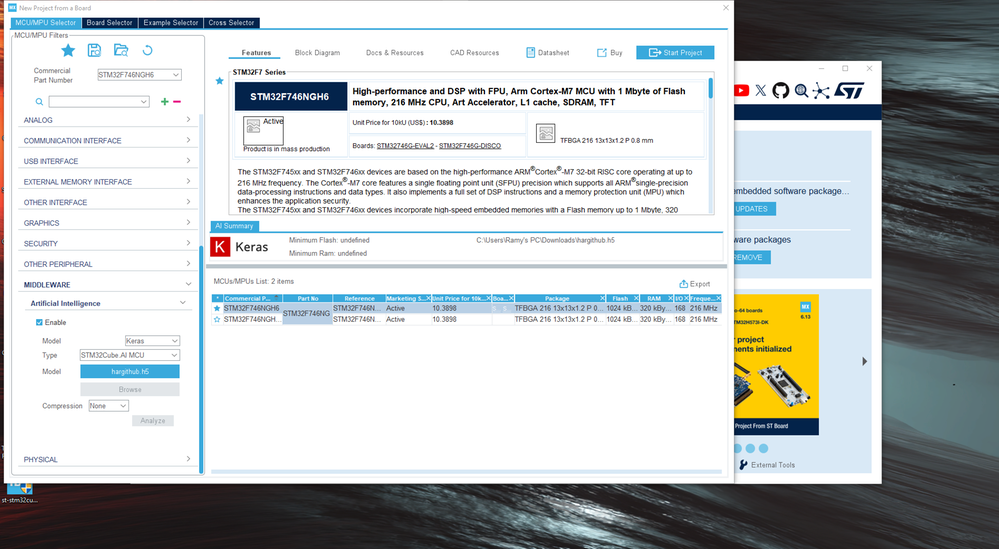Click the favorites star icon in MCU/MPU Filters
This screenshot has width=999, height=549.
click(x=68, y=50)
